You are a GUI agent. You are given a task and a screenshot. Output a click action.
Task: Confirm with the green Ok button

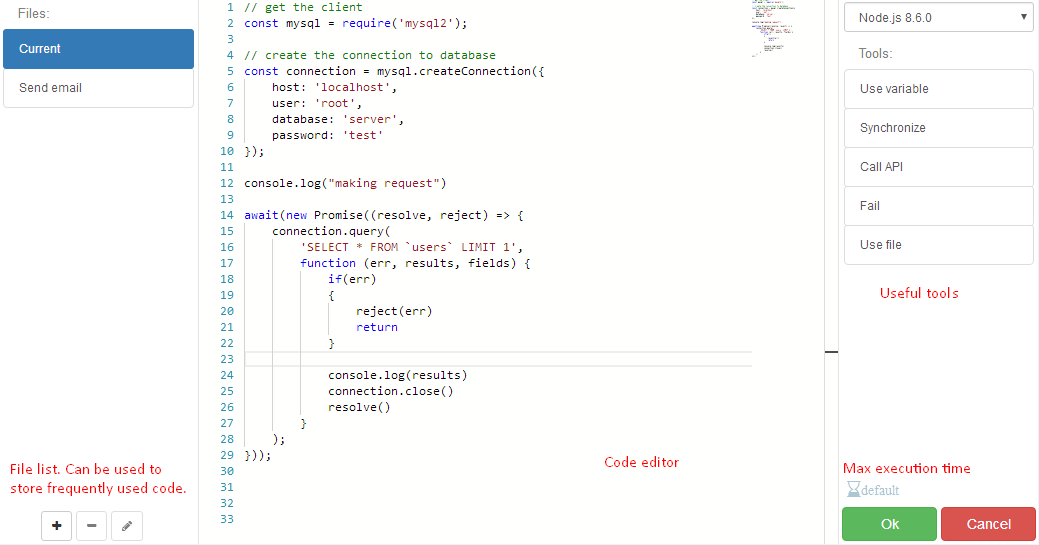pyautogui.click(x=889, y=524)
